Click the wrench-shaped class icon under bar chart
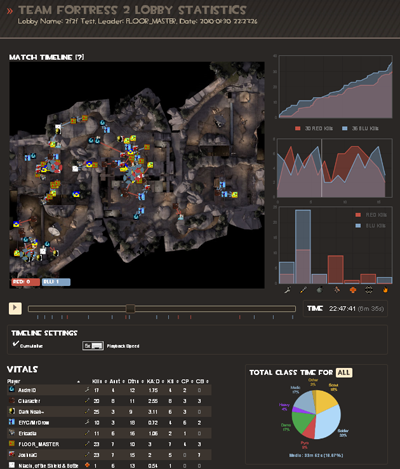Viewport: 400px width, 469px height. click(287, 290)
